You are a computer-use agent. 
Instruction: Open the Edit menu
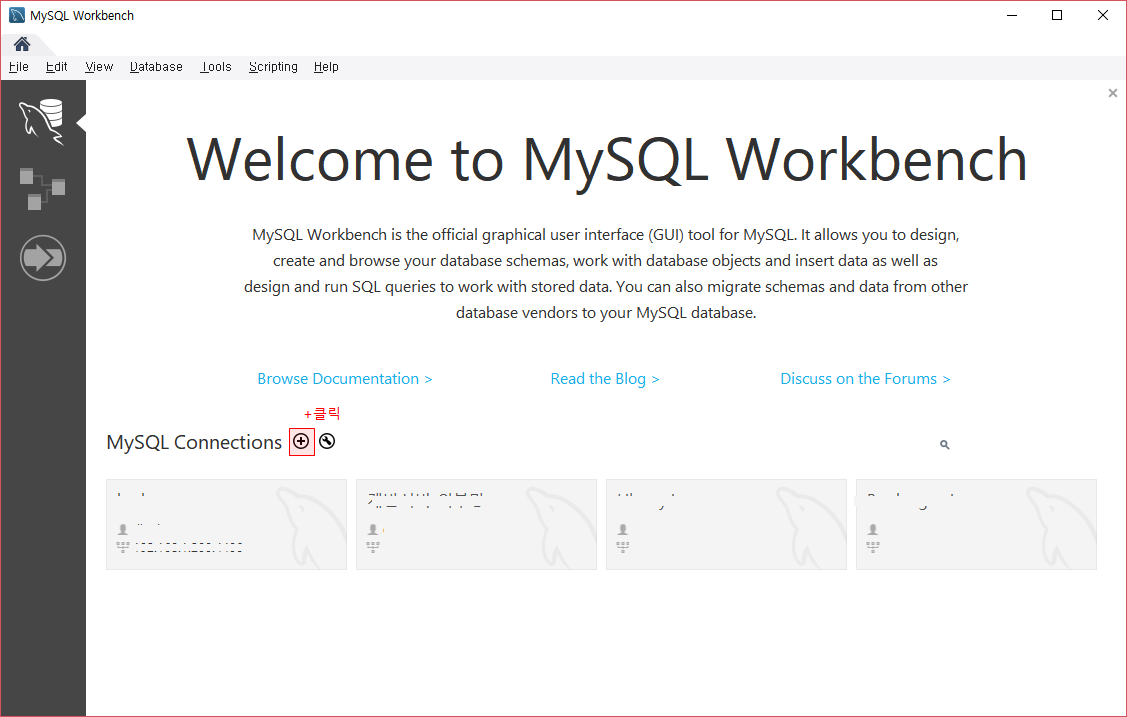[56, 67]
